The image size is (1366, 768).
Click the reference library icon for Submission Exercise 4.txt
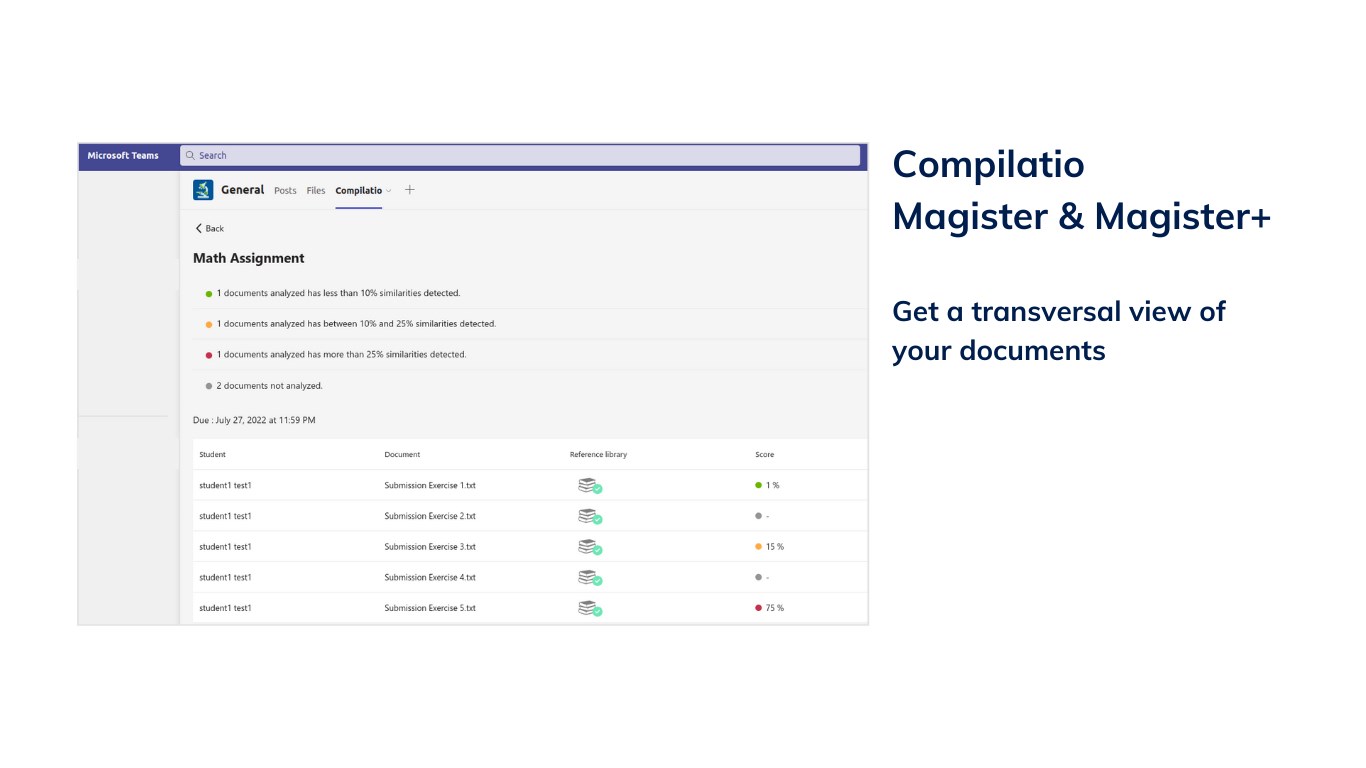590,578
